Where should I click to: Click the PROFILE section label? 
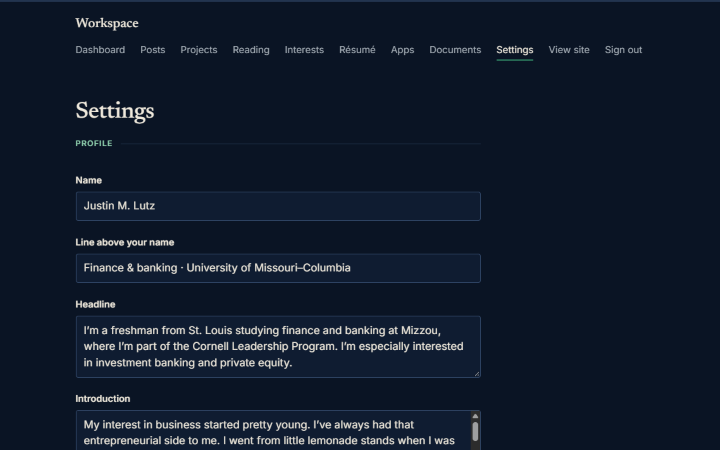(94, 143)
